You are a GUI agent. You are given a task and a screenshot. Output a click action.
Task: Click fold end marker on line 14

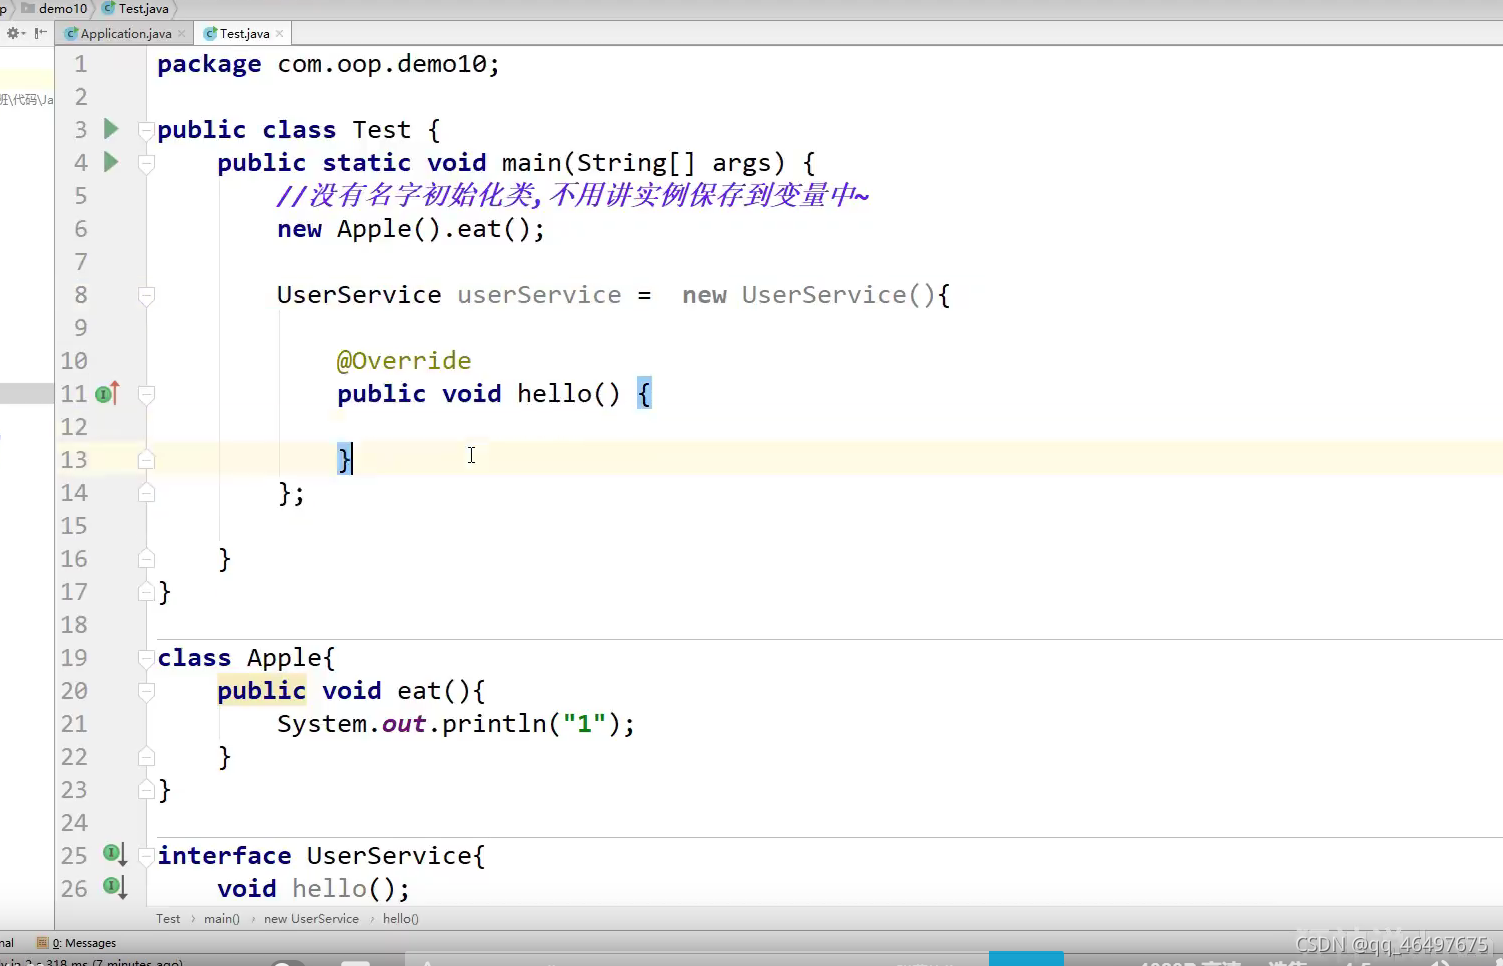pos(146,493)
